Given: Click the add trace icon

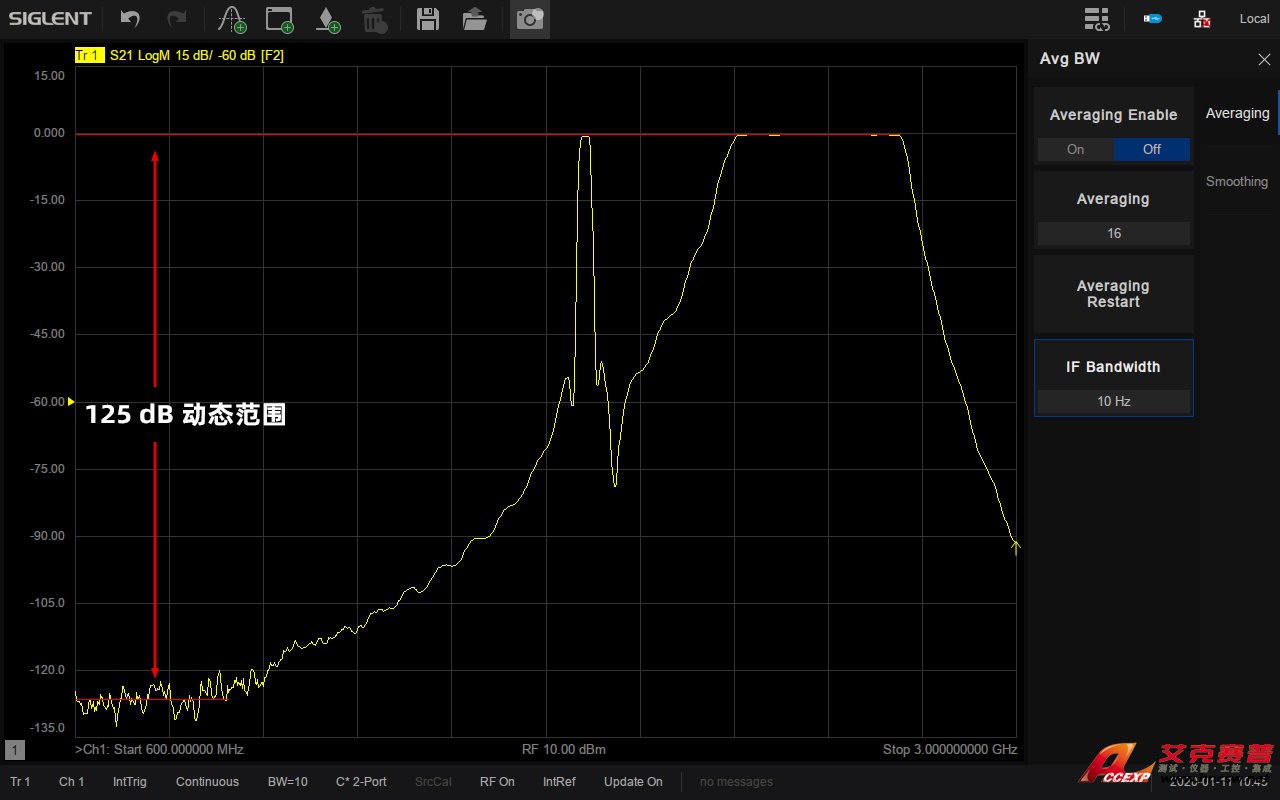Looking at the screenshot, I should [x=232, y=19].
